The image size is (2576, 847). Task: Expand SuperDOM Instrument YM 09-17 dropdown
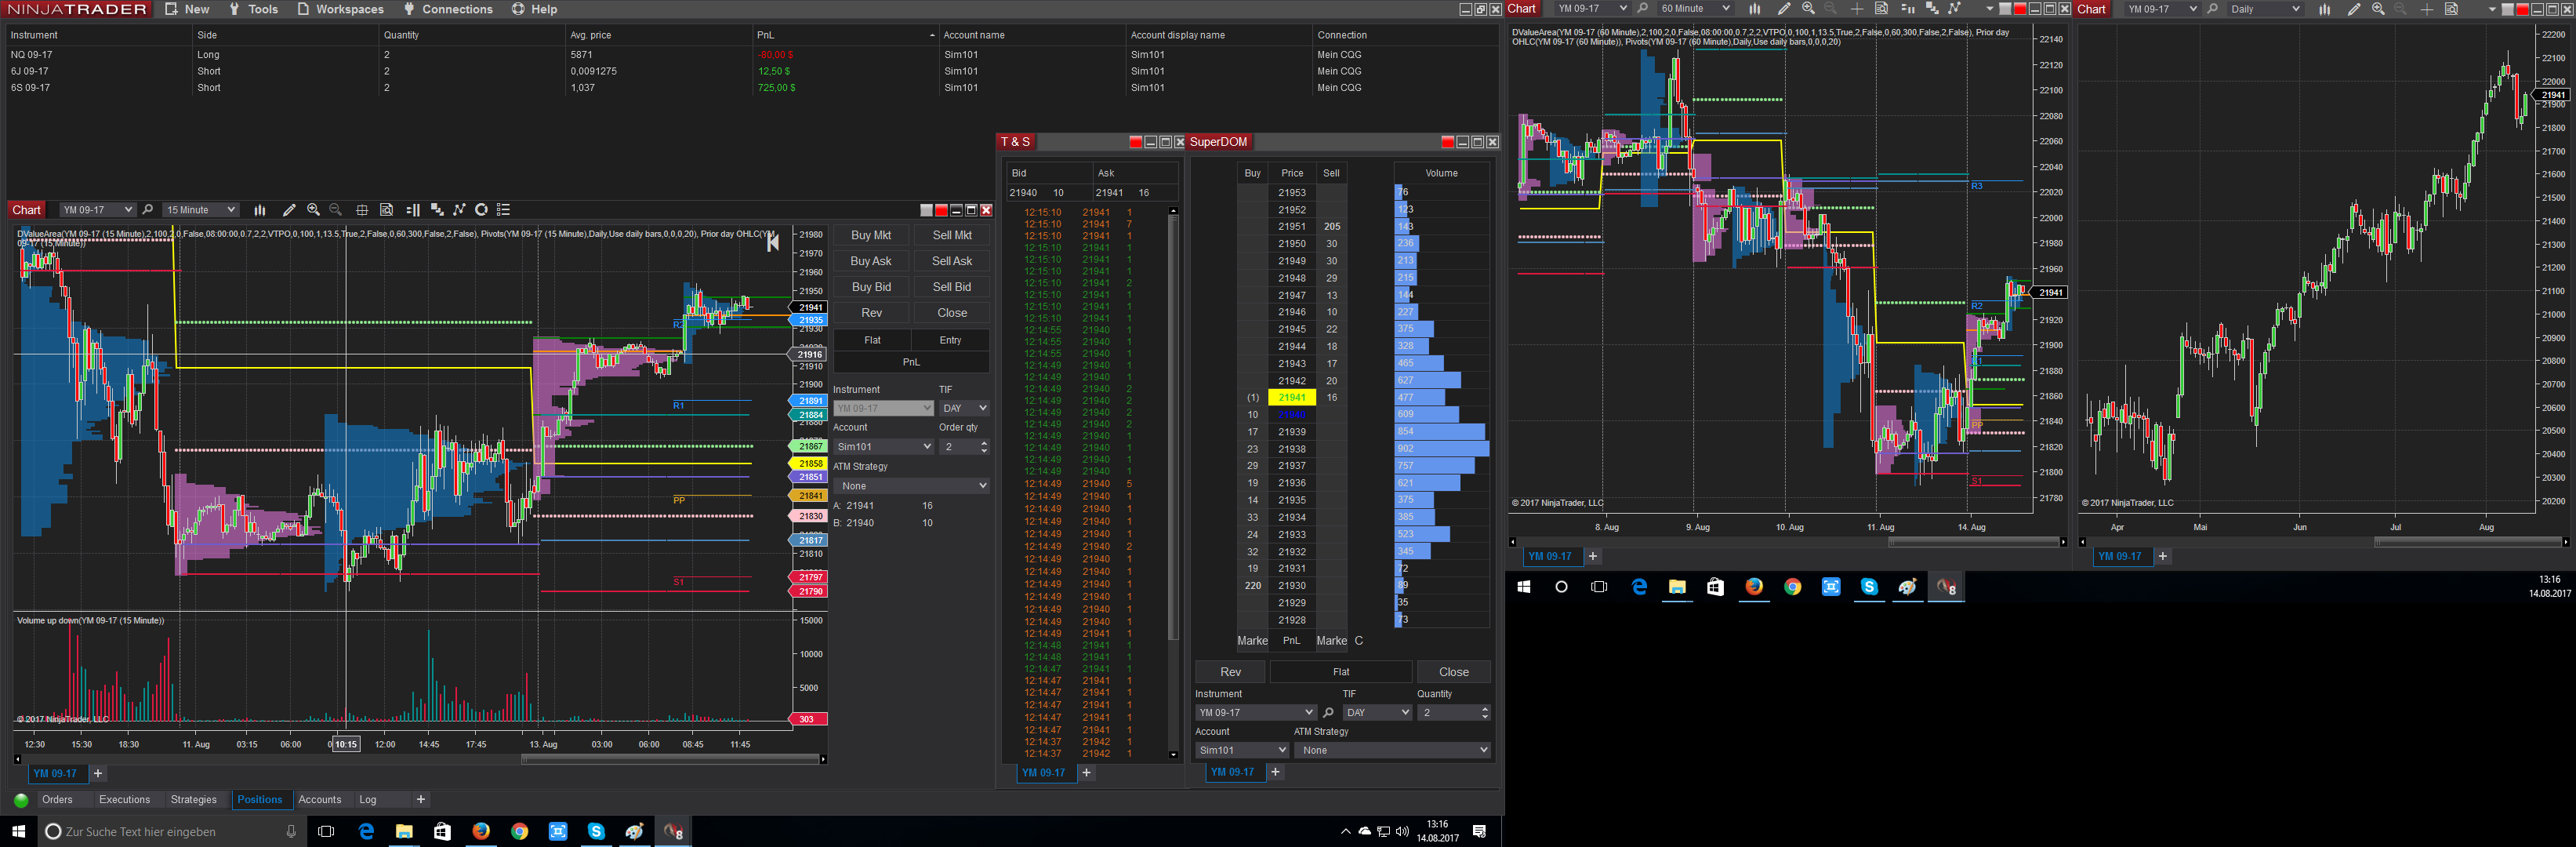(x=1255, y=713)
